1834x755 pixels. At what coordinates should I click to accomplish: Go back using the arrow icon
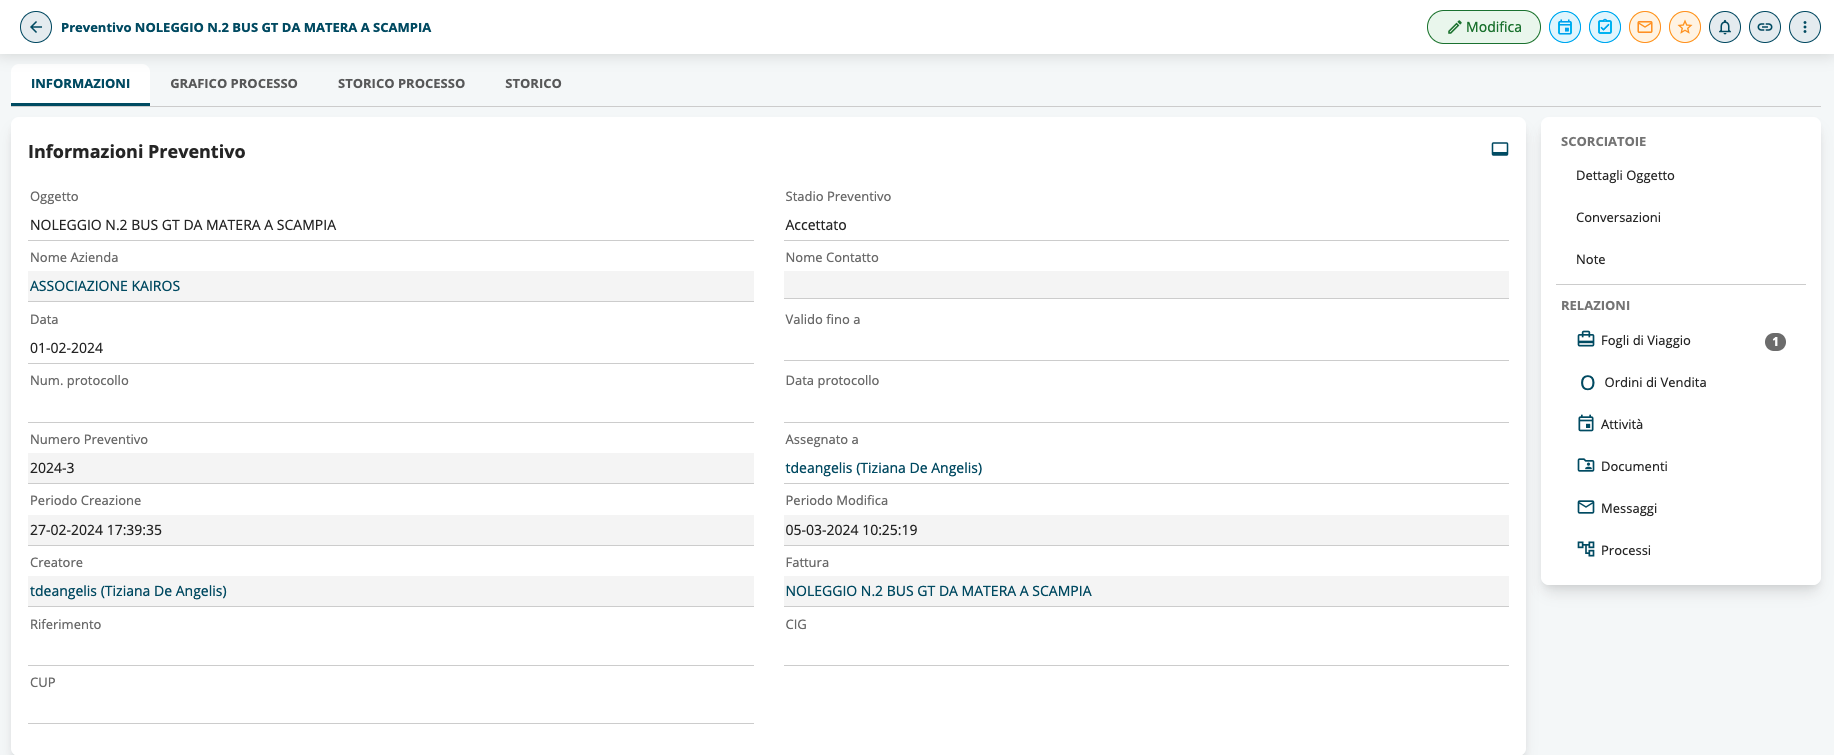(36, 27)
